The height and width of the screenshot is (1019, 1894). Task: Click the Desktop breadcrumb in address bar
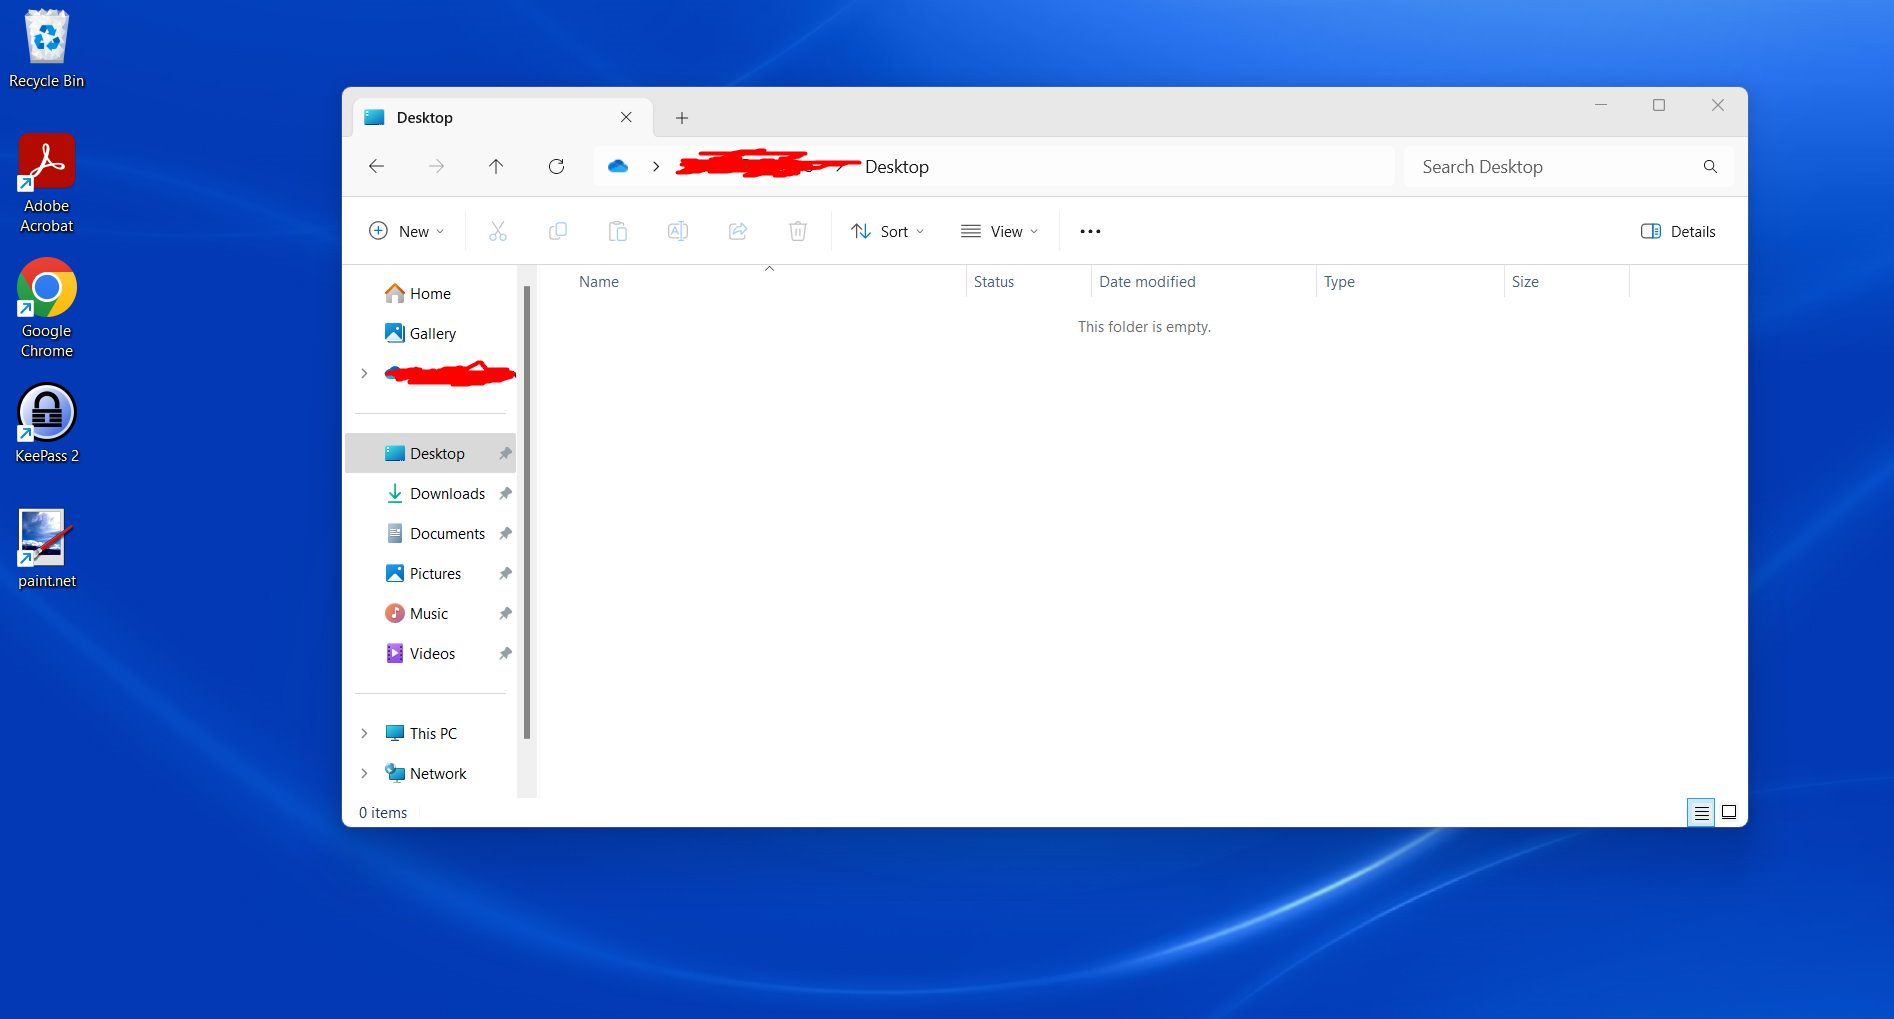(897, 166)
